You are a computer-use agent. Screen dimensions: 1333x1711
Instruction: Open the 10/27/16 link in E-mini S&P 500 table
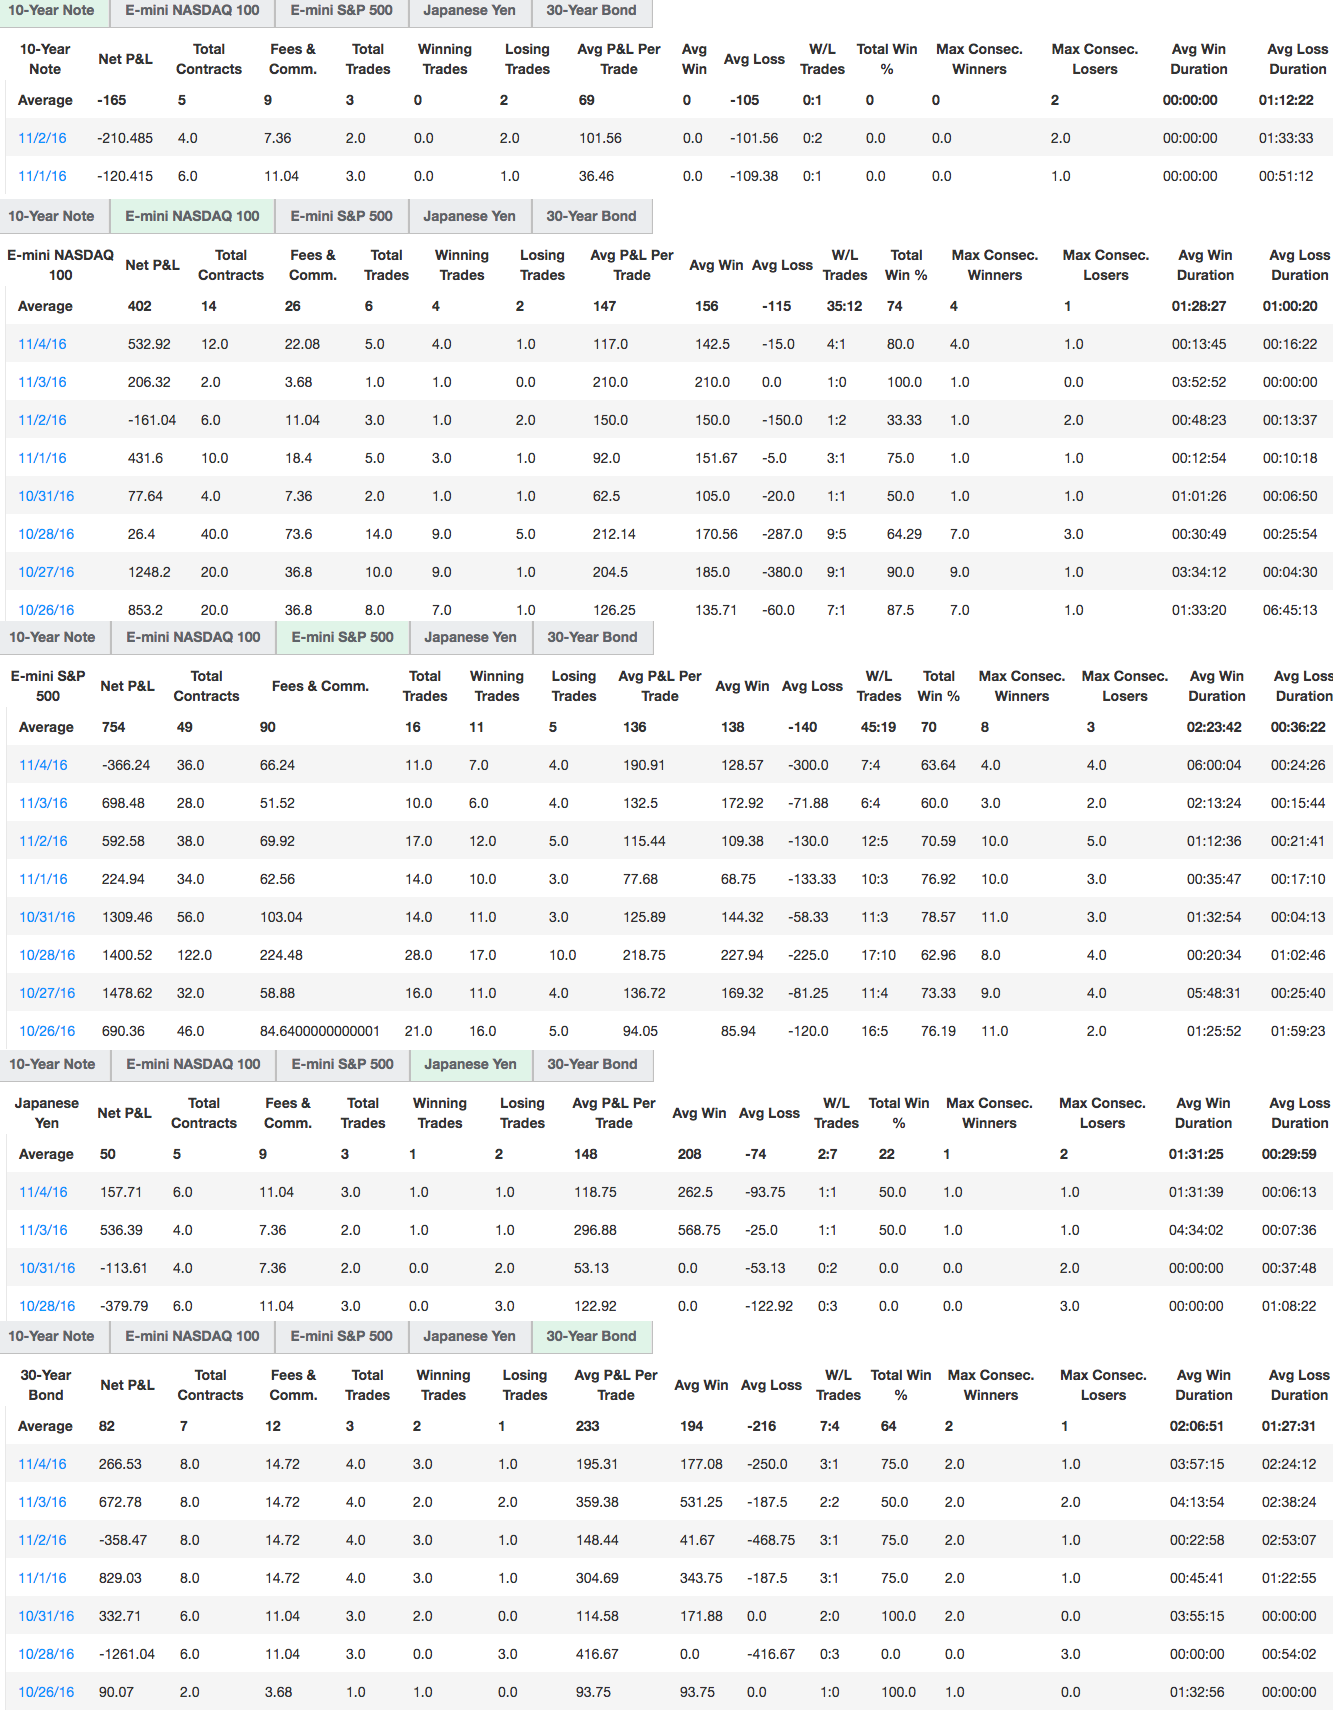click(x=47, y=993)
